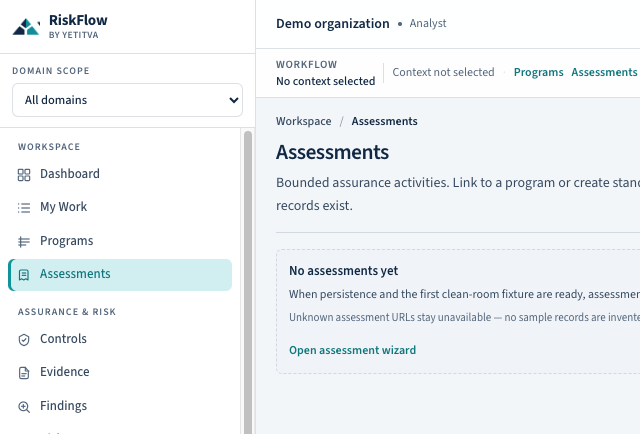Click ASSURANCE & RISK section label

coord(67,312)
